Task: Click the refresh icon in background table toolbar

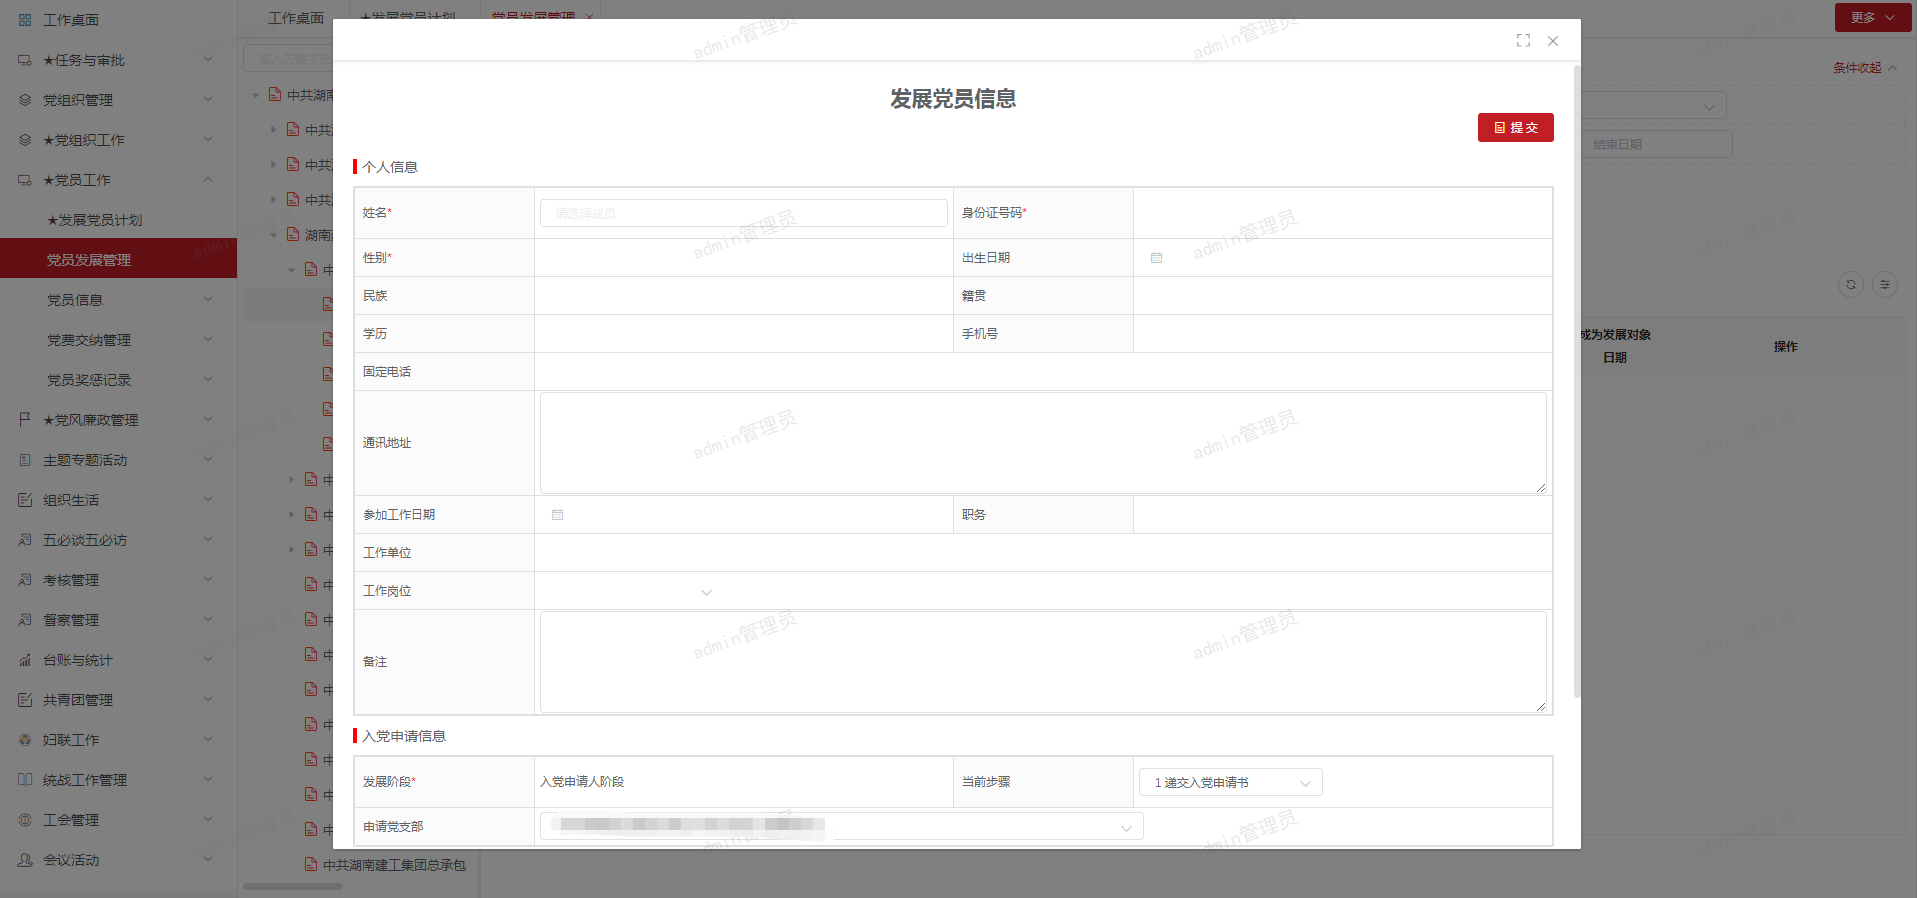Action: [x=1851, y=285]
